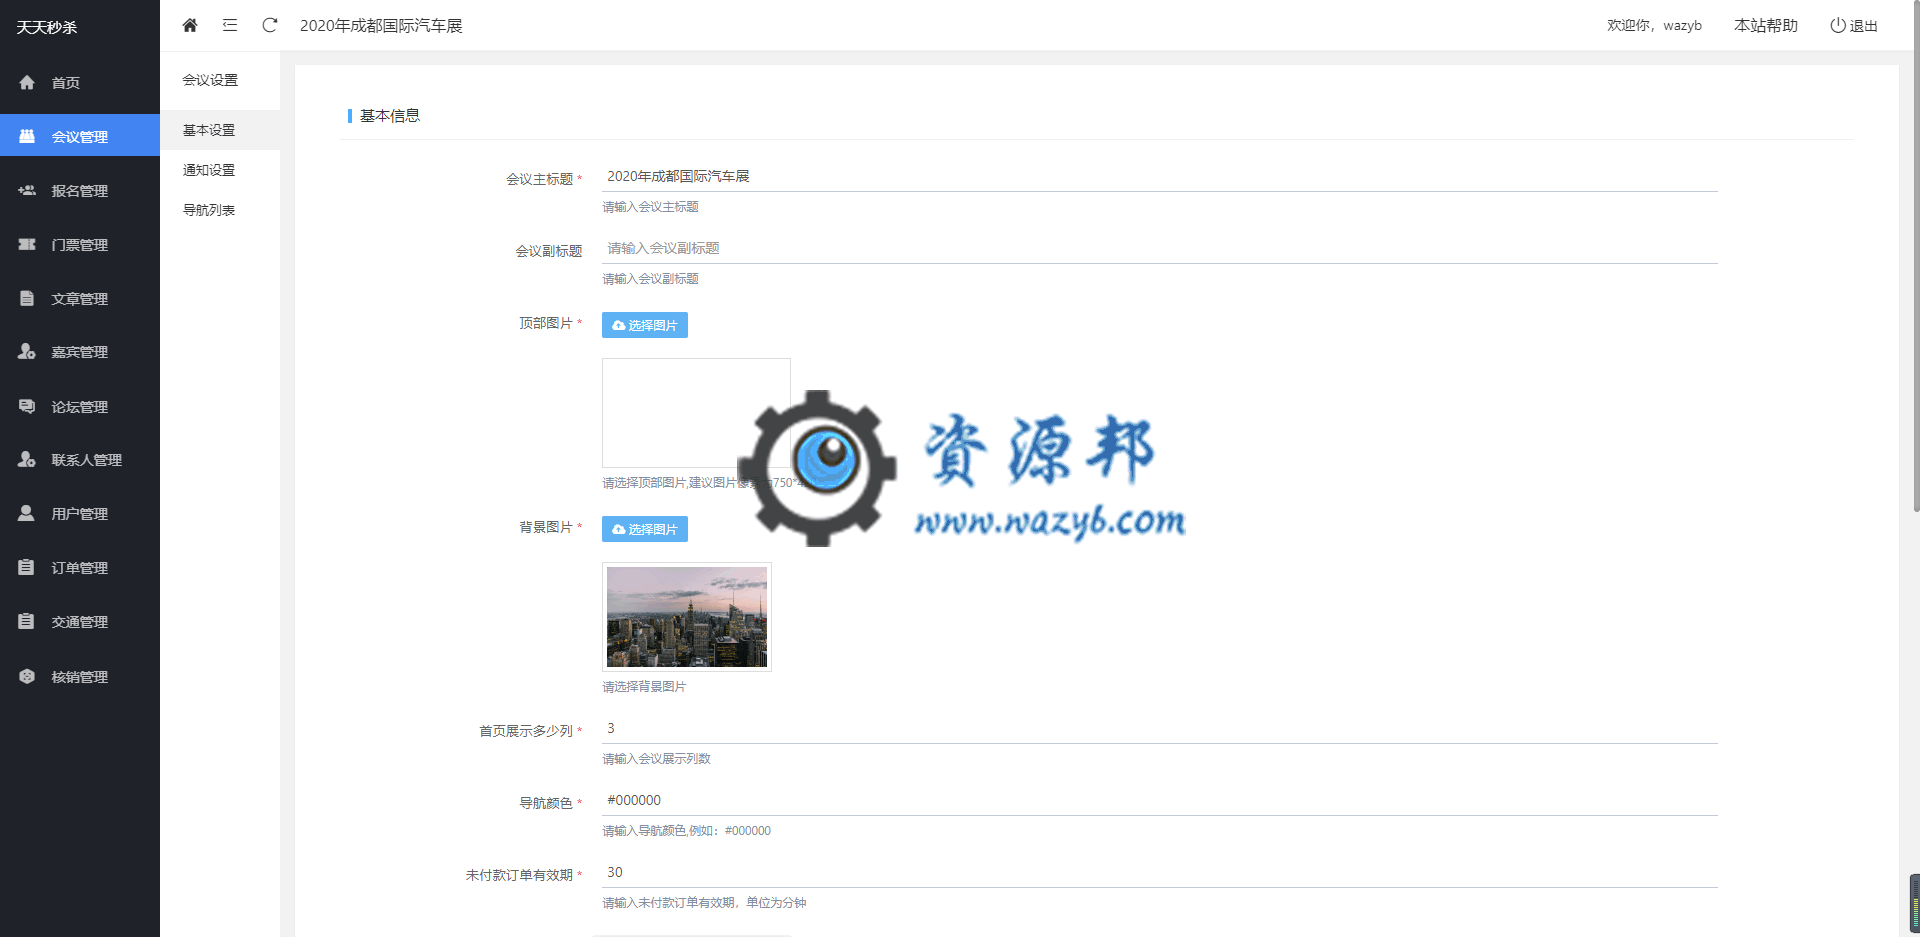Click 会议设置 submenu header

[210, 80]
